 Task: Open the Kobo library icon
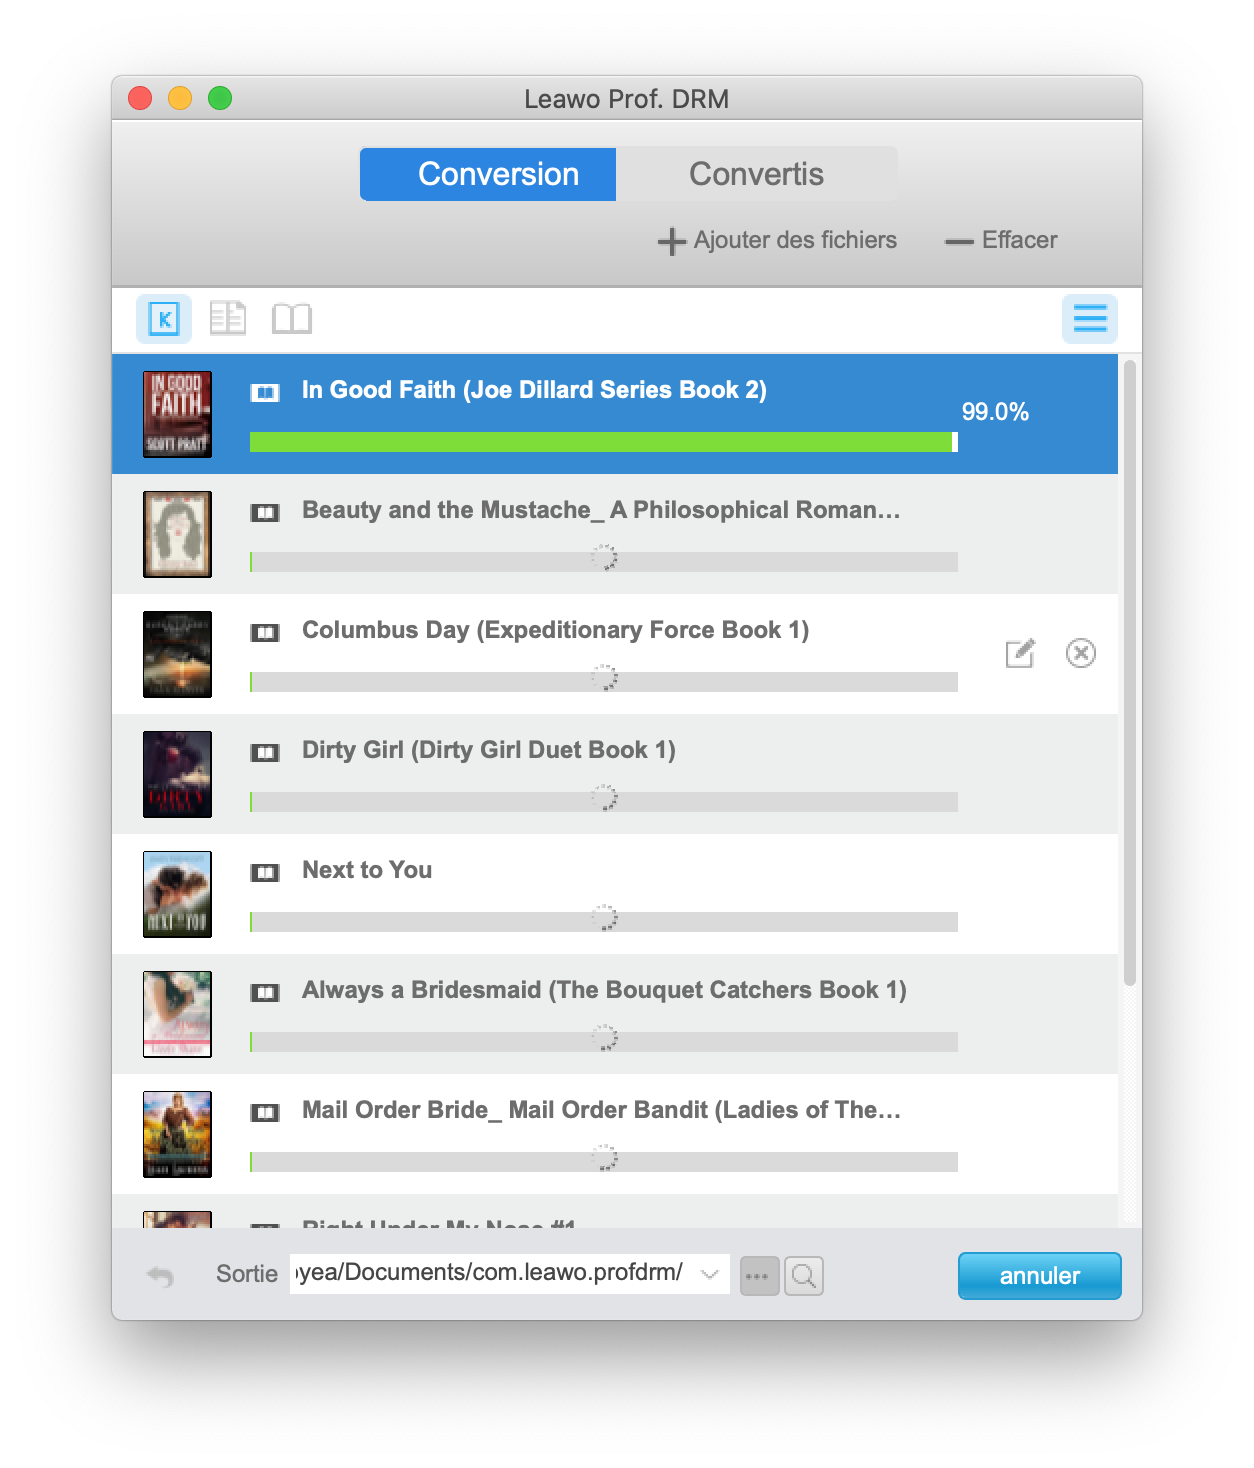pos(228,319)
